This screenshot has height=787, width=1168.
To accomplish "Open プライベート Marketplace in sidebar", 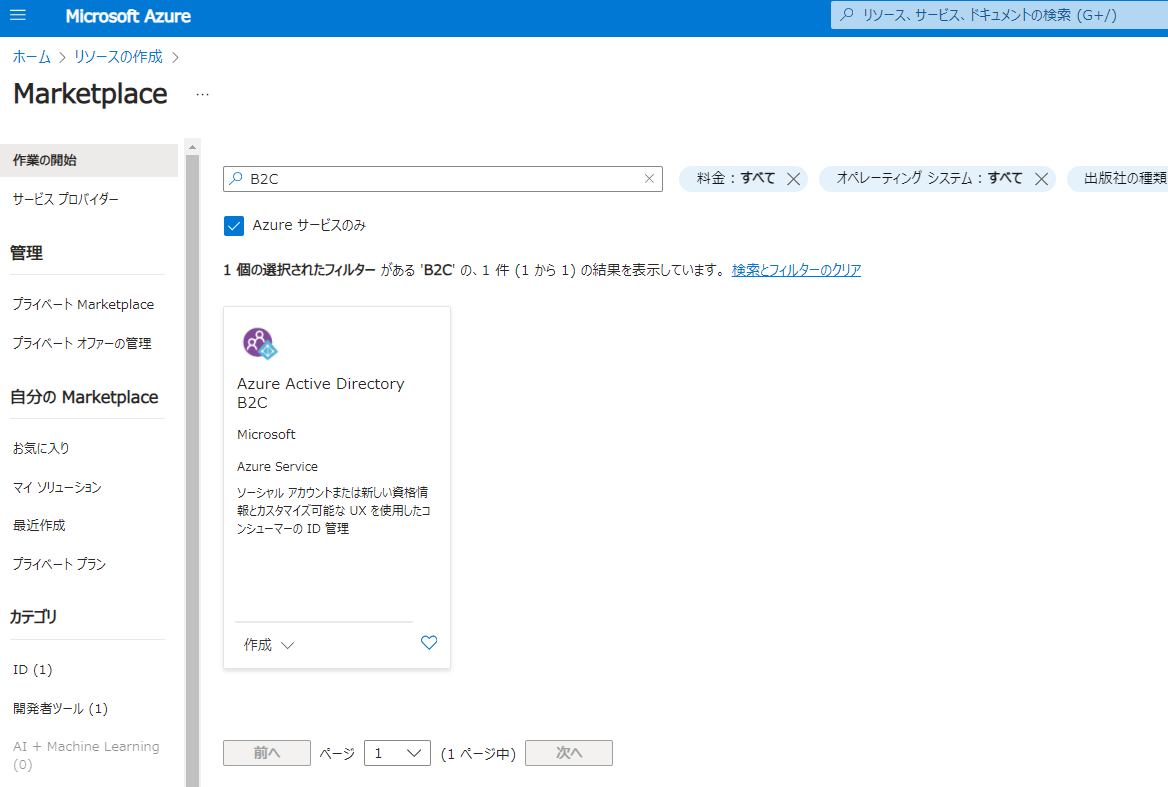I will (x=83, y=305).
